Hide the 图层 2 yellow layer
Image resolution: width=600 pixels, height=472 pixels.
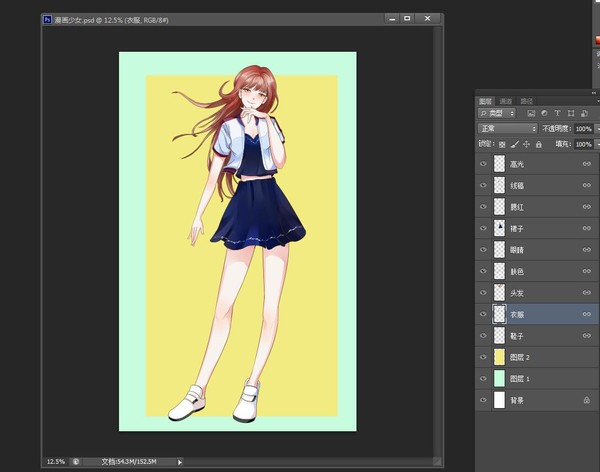coord(483,357)
